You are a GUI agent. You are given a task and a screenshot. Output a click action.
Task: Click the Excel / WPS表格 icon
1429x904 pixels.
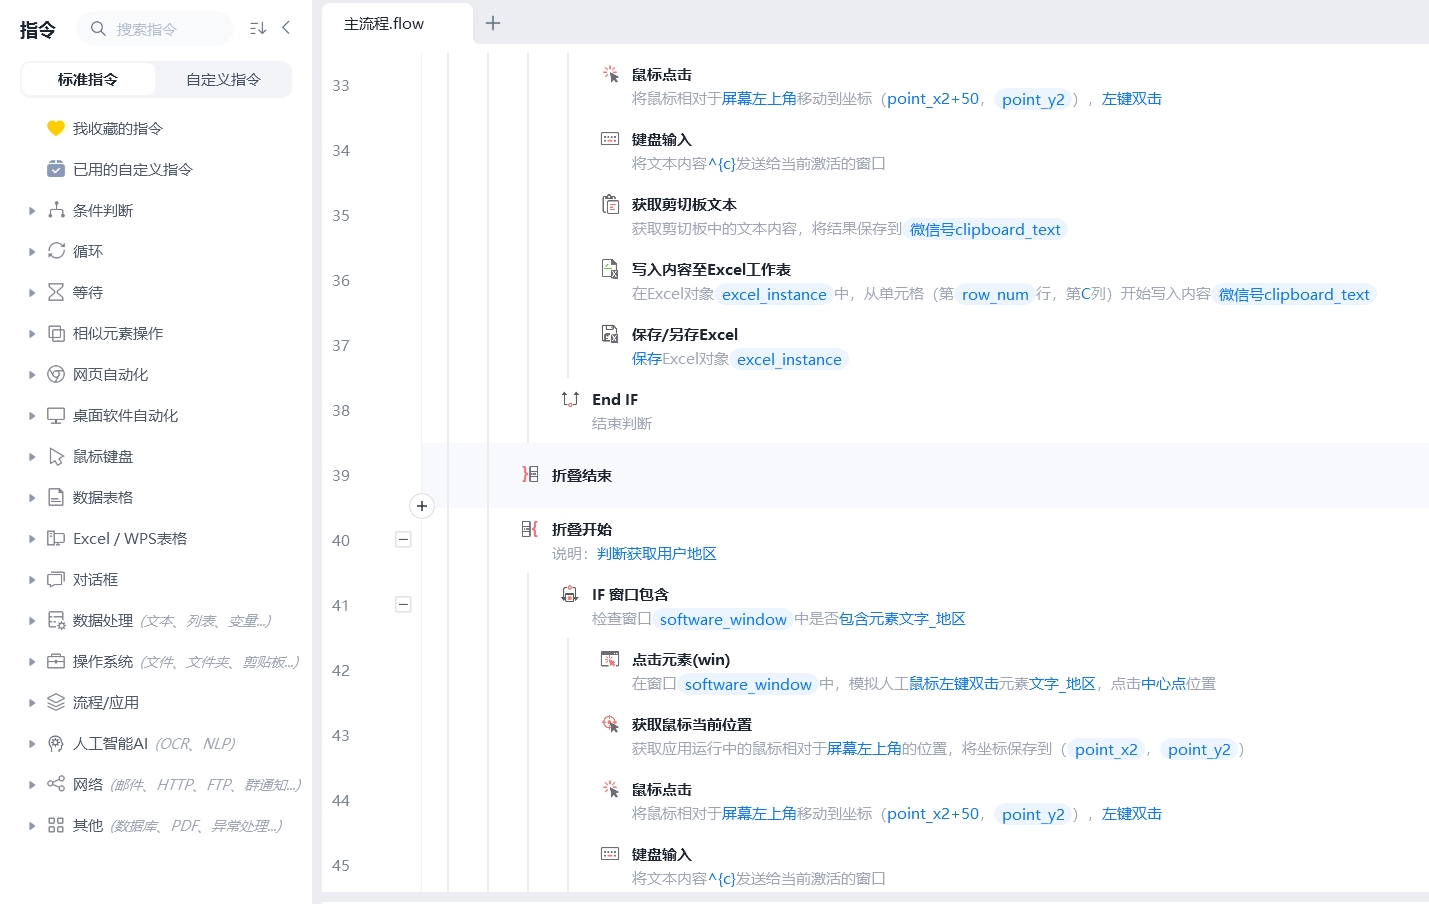pos(56,538)
